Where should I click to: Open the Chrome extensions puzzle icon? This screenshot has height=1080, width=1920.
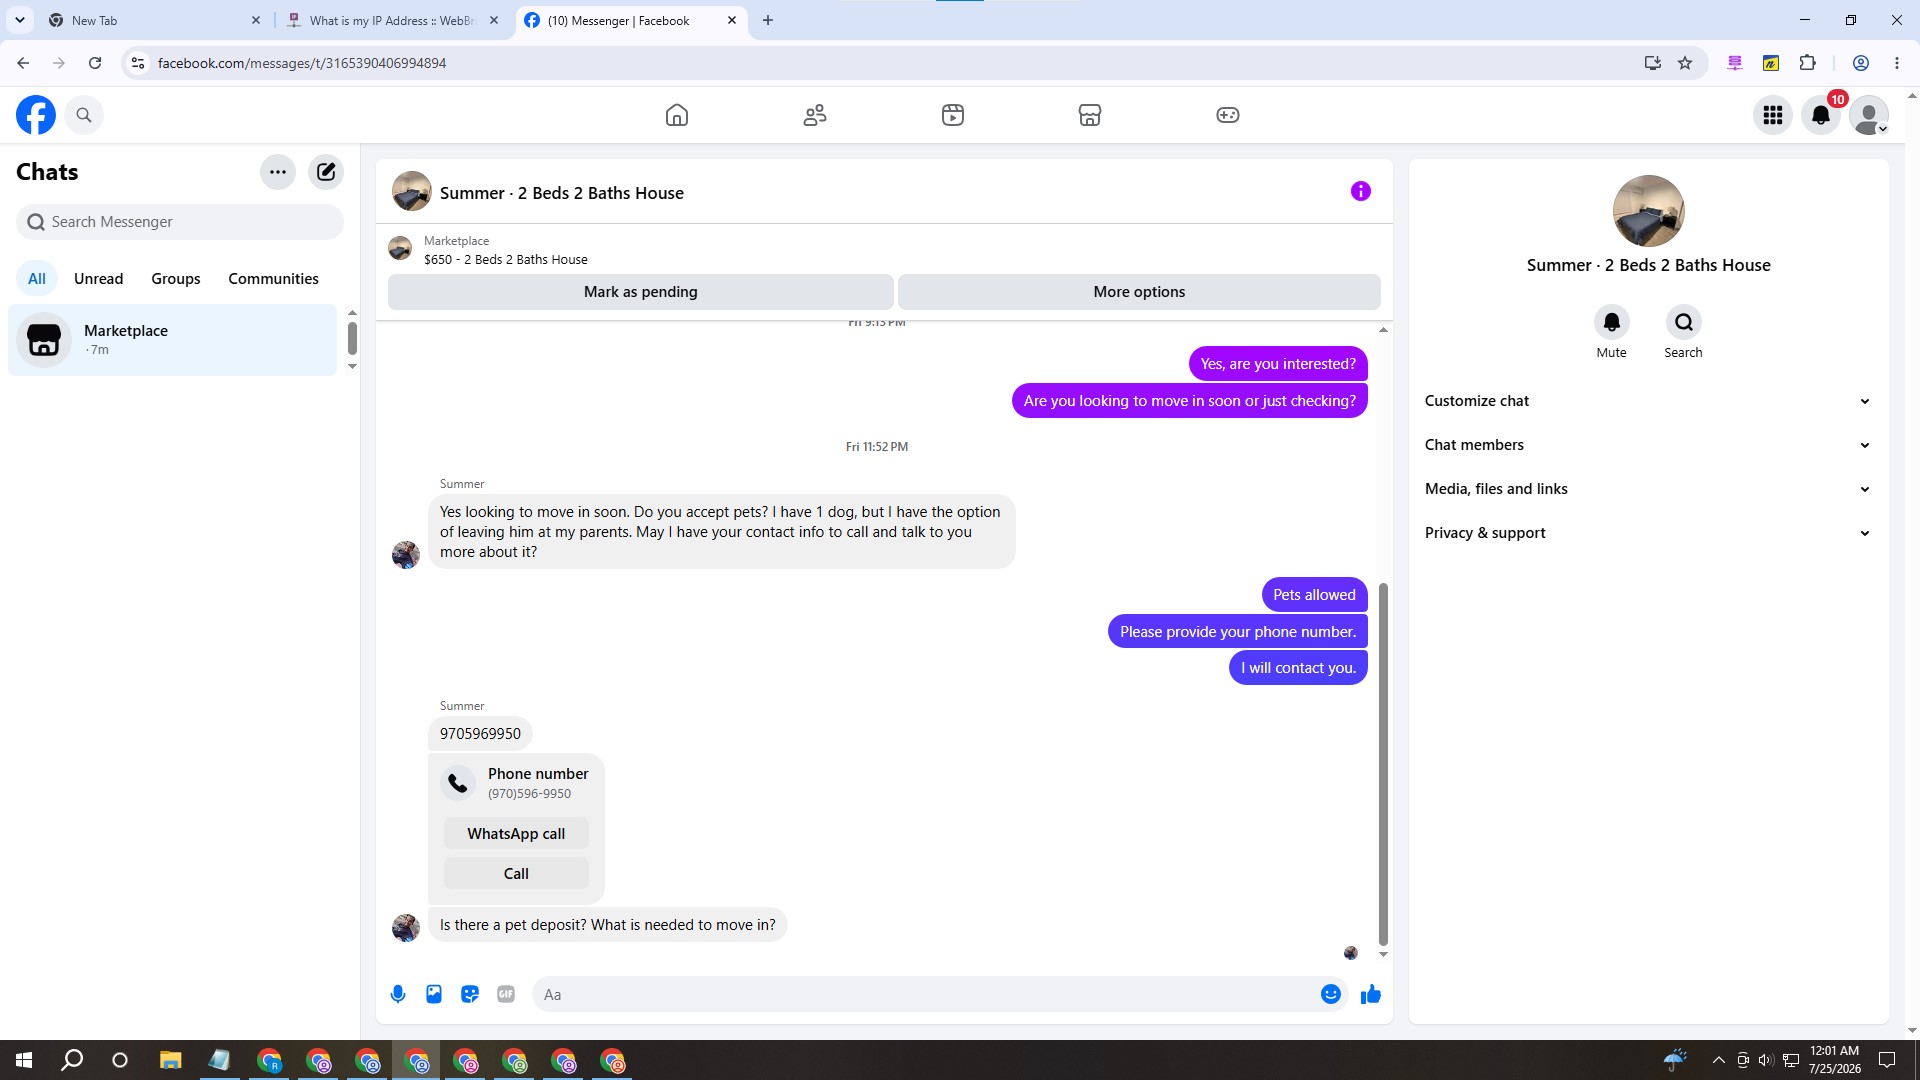[1807, 63]
